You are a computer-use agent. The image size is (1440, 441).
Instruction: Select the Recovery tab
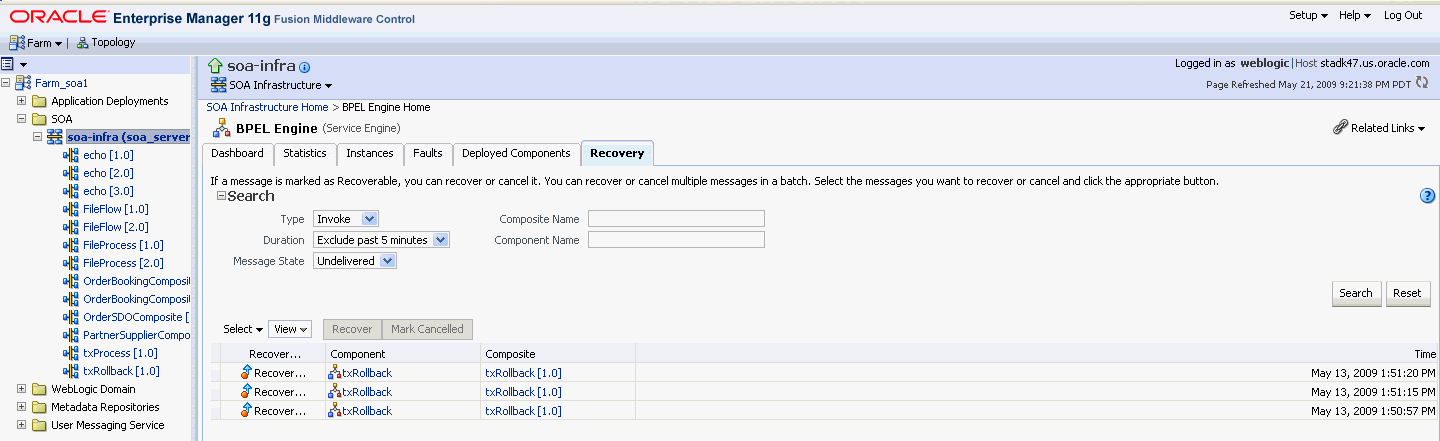pyautogui.click(x=617, y=153)
